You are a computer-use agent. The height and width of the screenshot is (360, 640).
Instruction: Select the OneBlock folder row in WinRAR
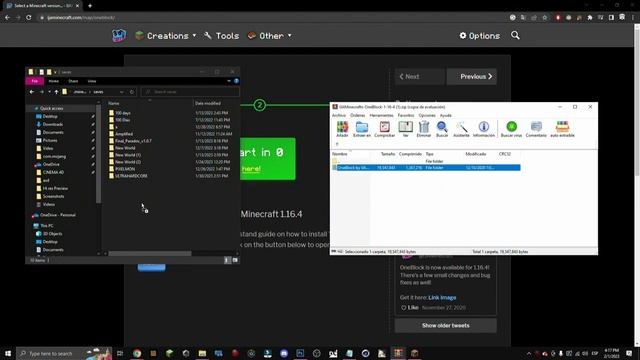[x=426, y=168]
